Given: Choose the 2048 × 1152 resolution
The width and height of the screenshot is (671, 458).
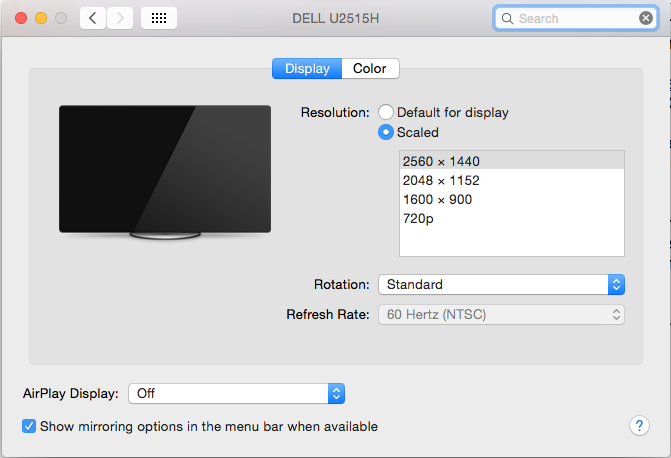Looking at the screenshot, I should (x=512, y=180).
